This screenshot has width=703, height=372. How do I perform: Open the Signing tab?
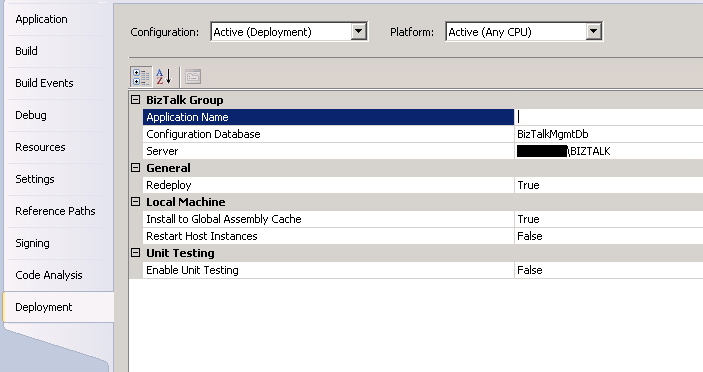pos(32,243)
